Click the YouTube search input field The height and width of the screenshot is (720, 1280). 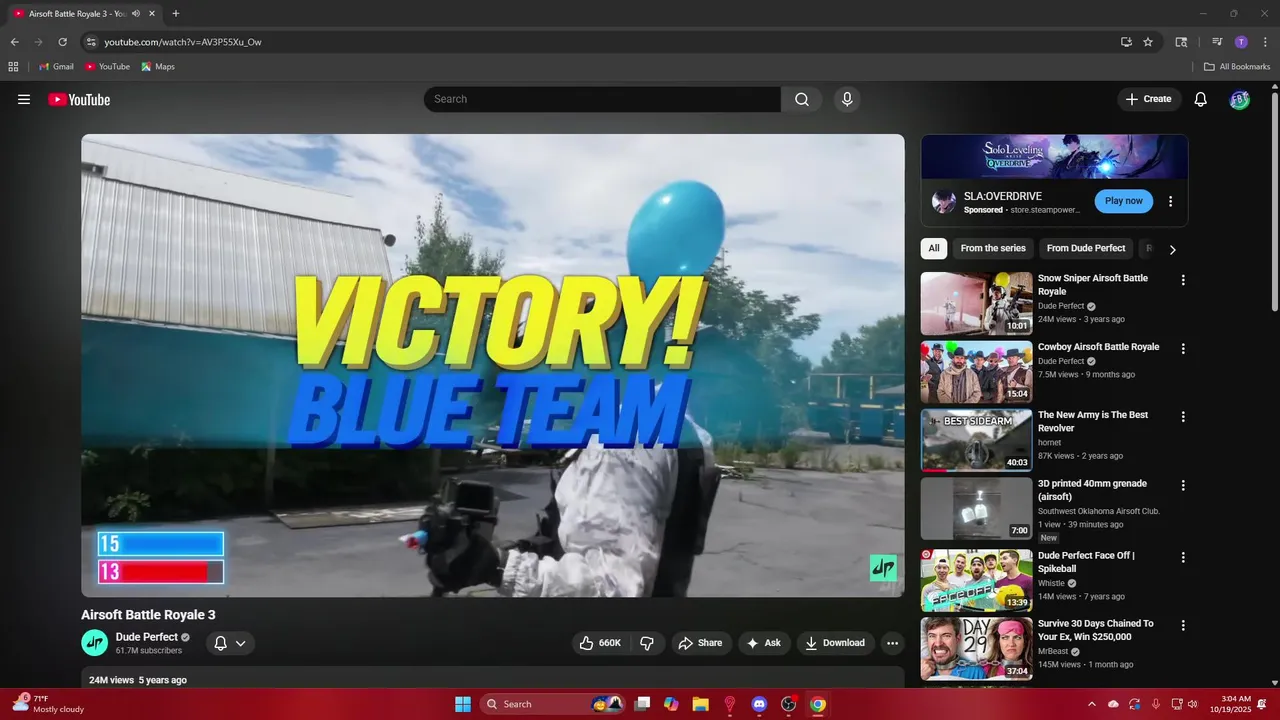[602, 99]
